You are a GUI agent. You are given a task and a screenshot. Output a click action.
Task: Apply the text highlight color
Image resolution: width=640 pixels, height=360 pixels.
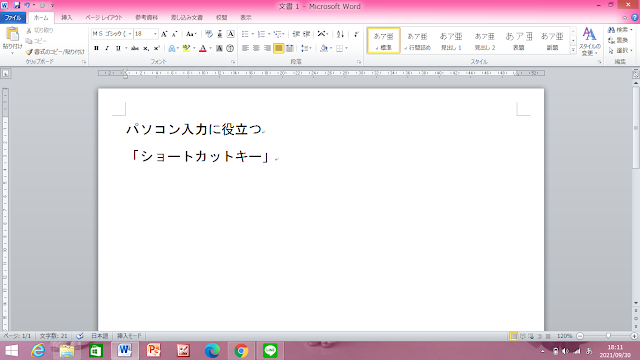187,48
